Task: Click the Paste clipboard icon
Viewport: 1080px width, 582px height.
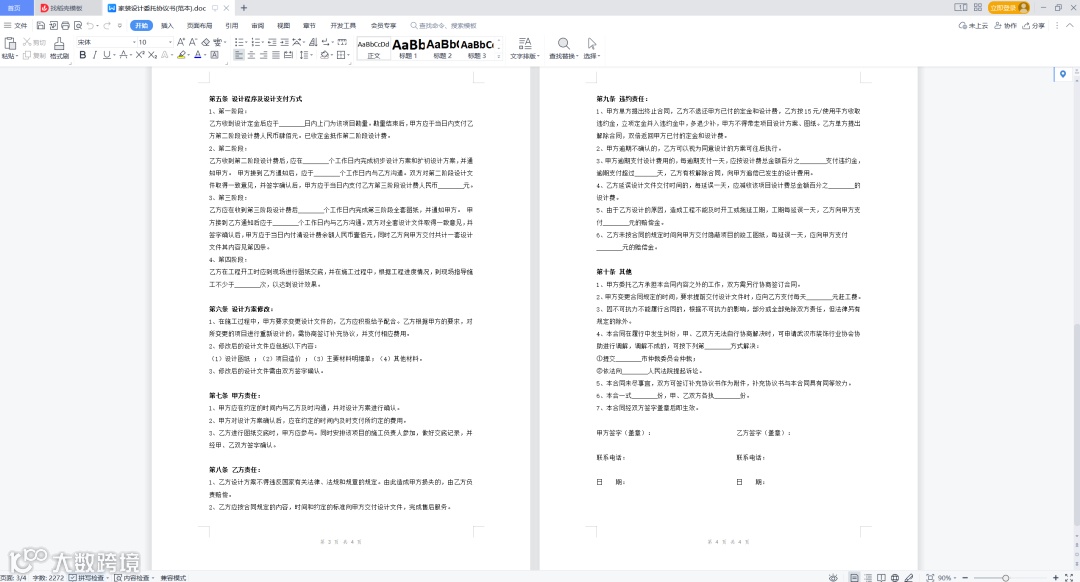Action: click(10, 44)
